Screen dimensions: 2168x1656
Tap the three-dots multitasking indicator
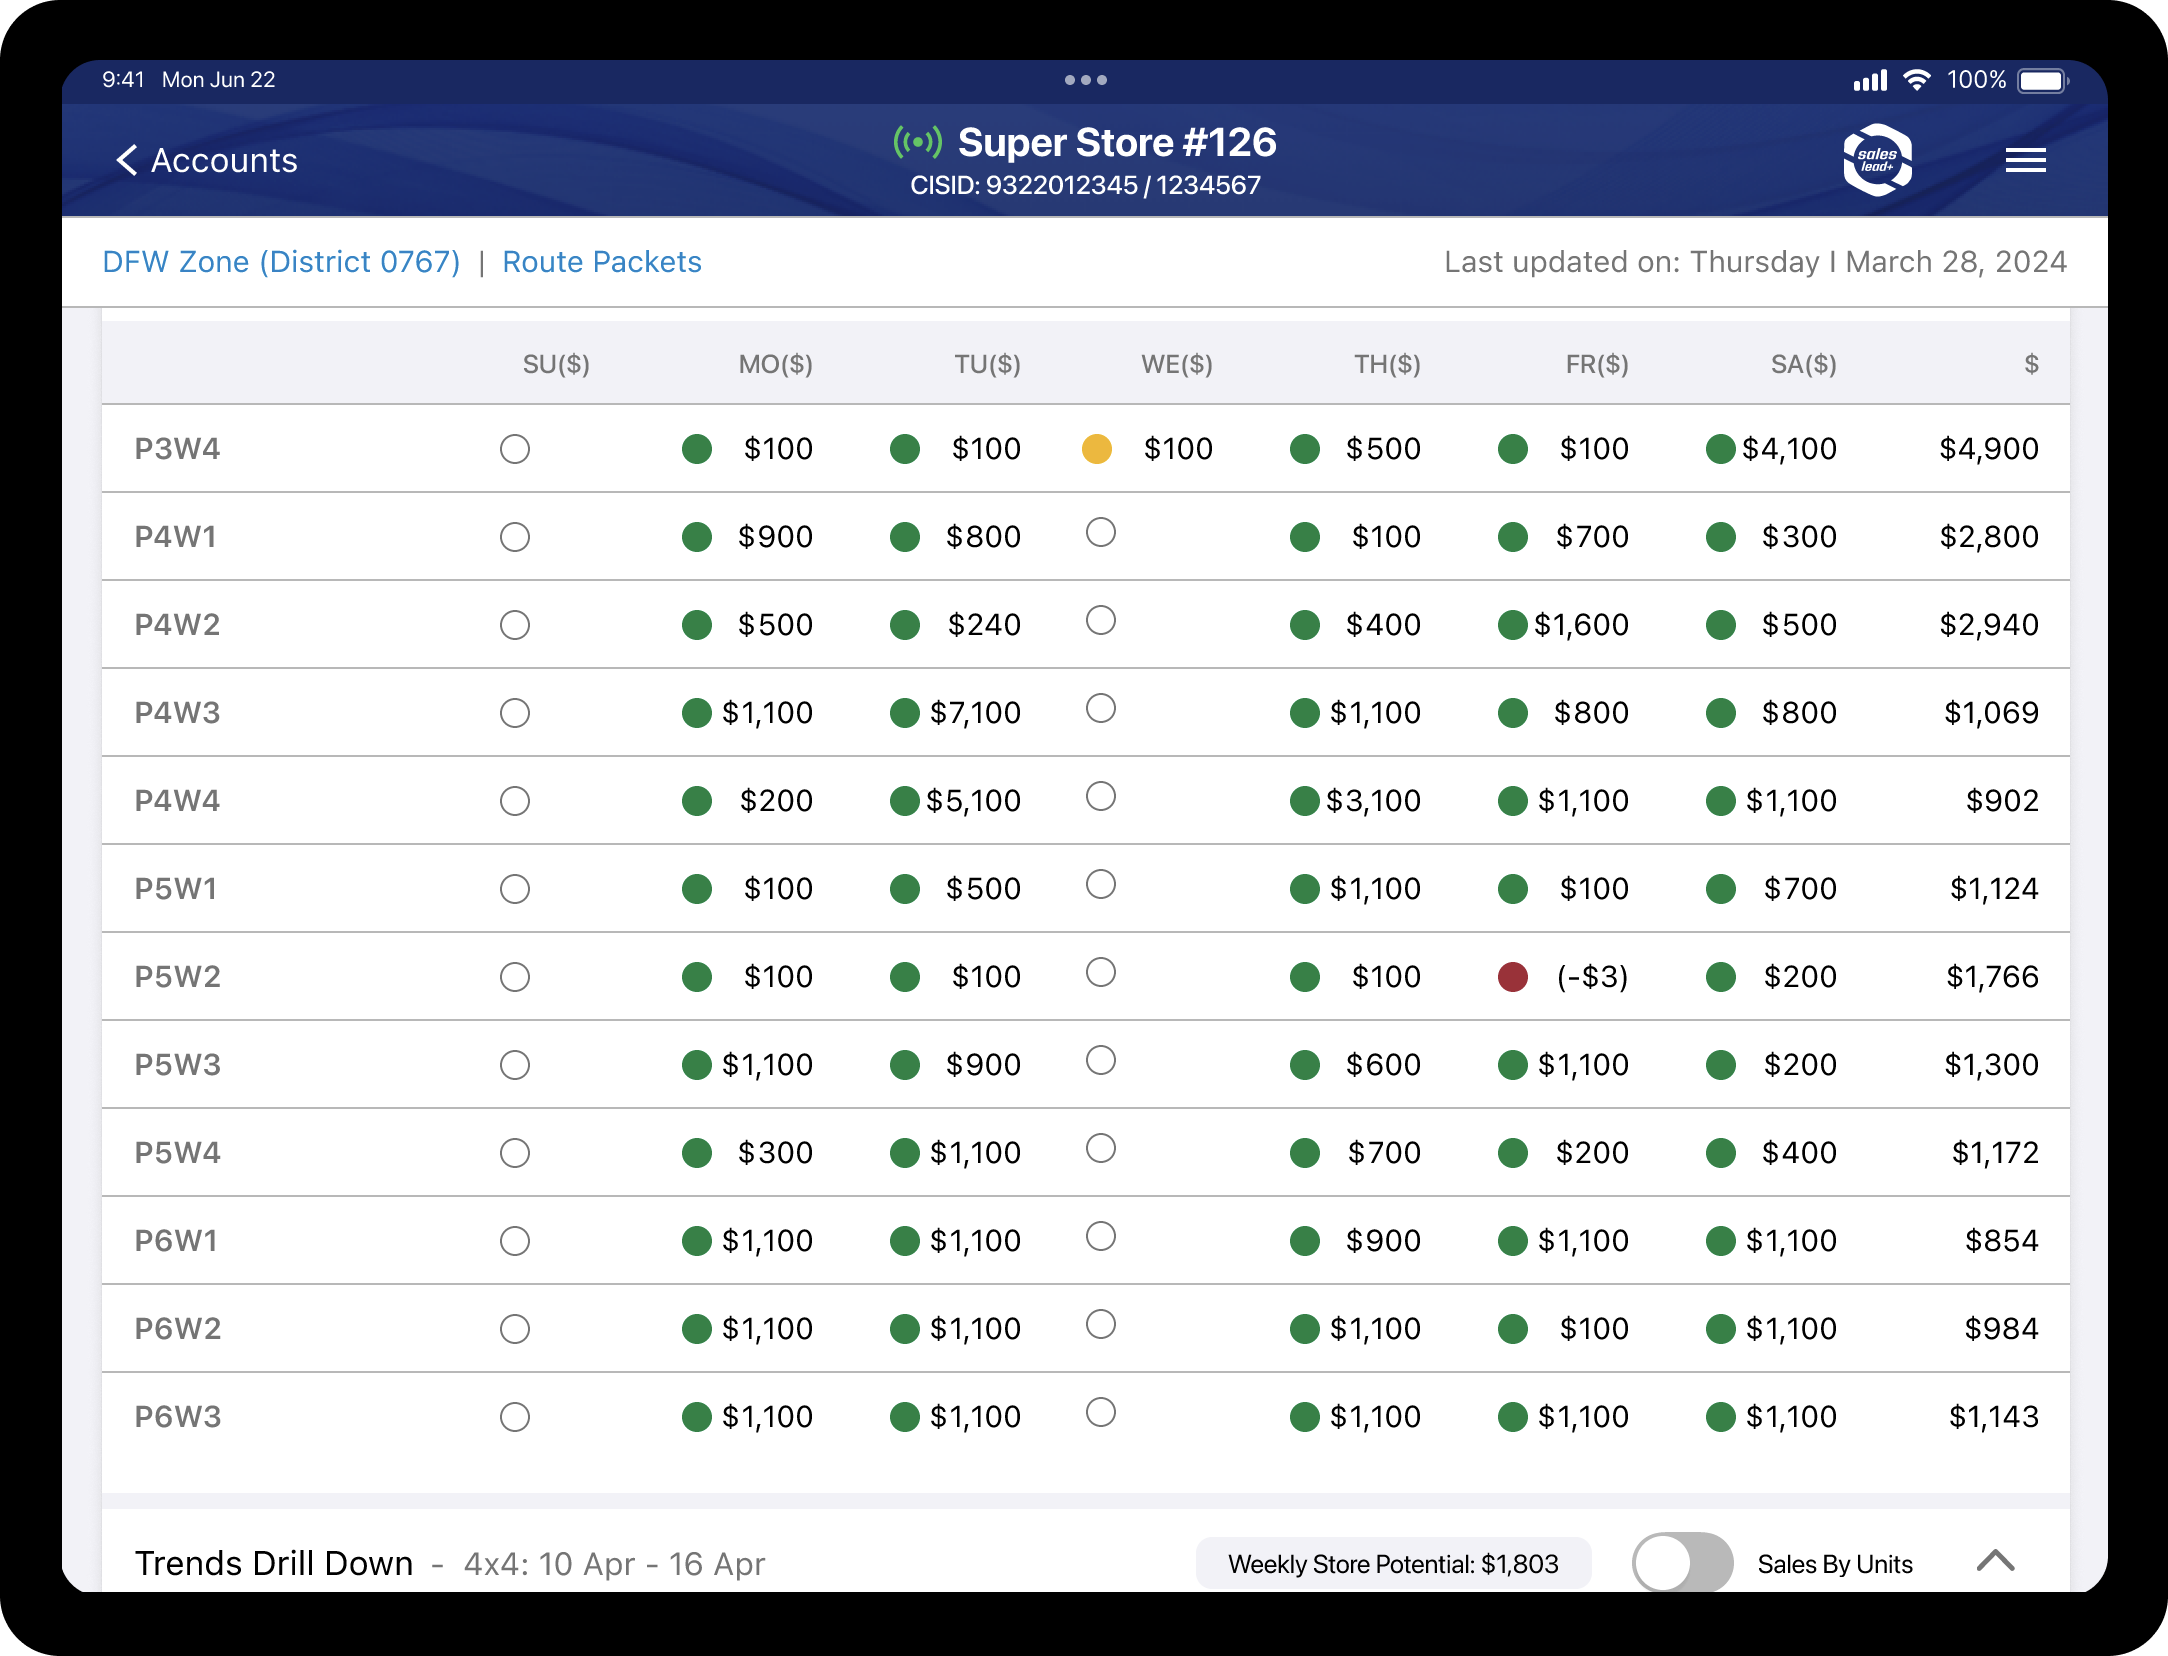tap(1085, 80)
